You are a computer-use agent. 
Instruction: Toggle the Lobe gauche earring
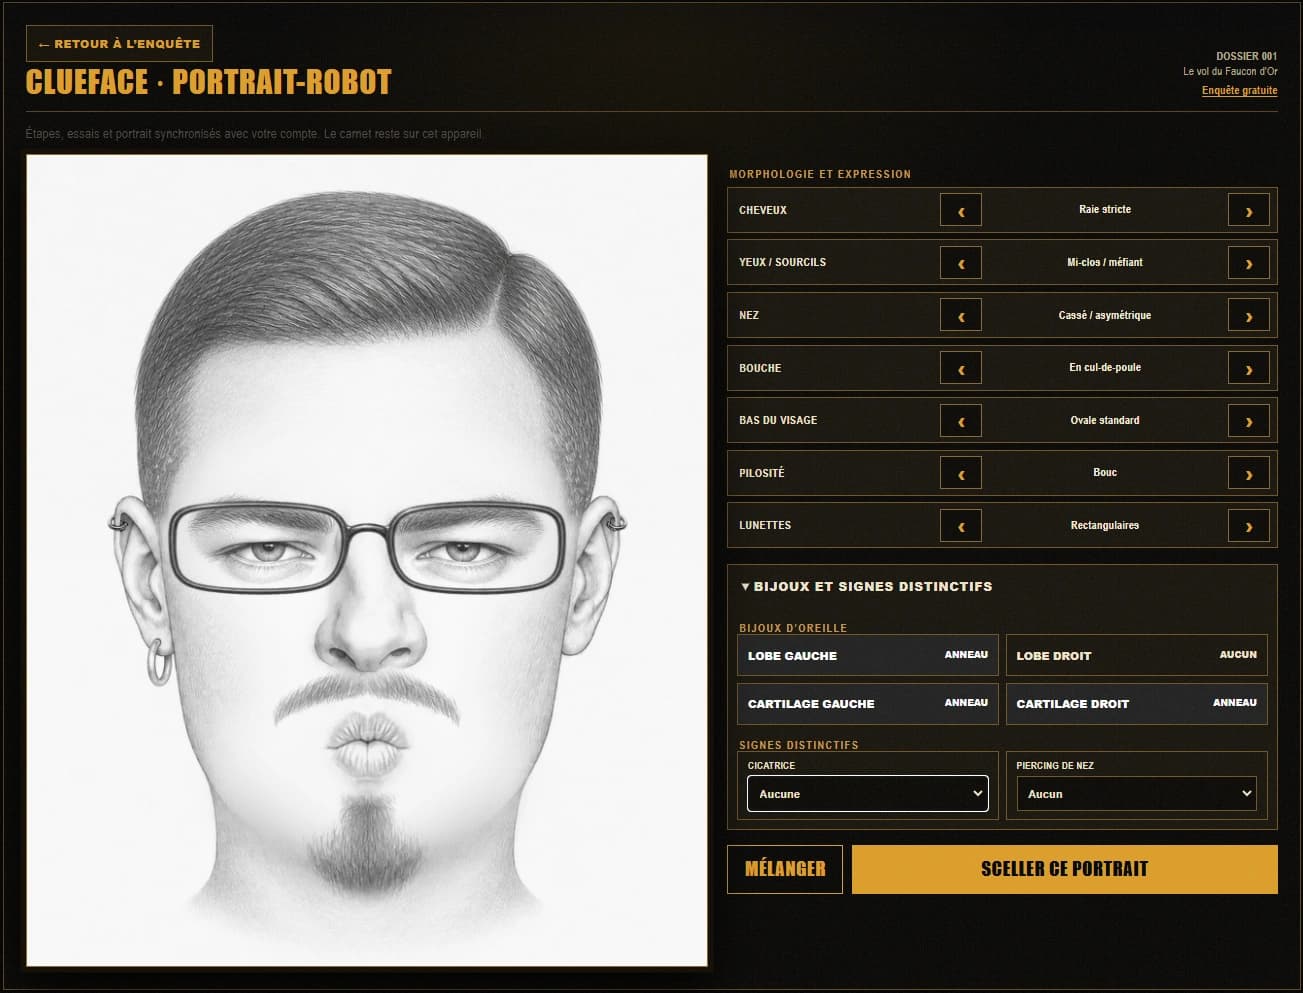click(x=868, y=655)
